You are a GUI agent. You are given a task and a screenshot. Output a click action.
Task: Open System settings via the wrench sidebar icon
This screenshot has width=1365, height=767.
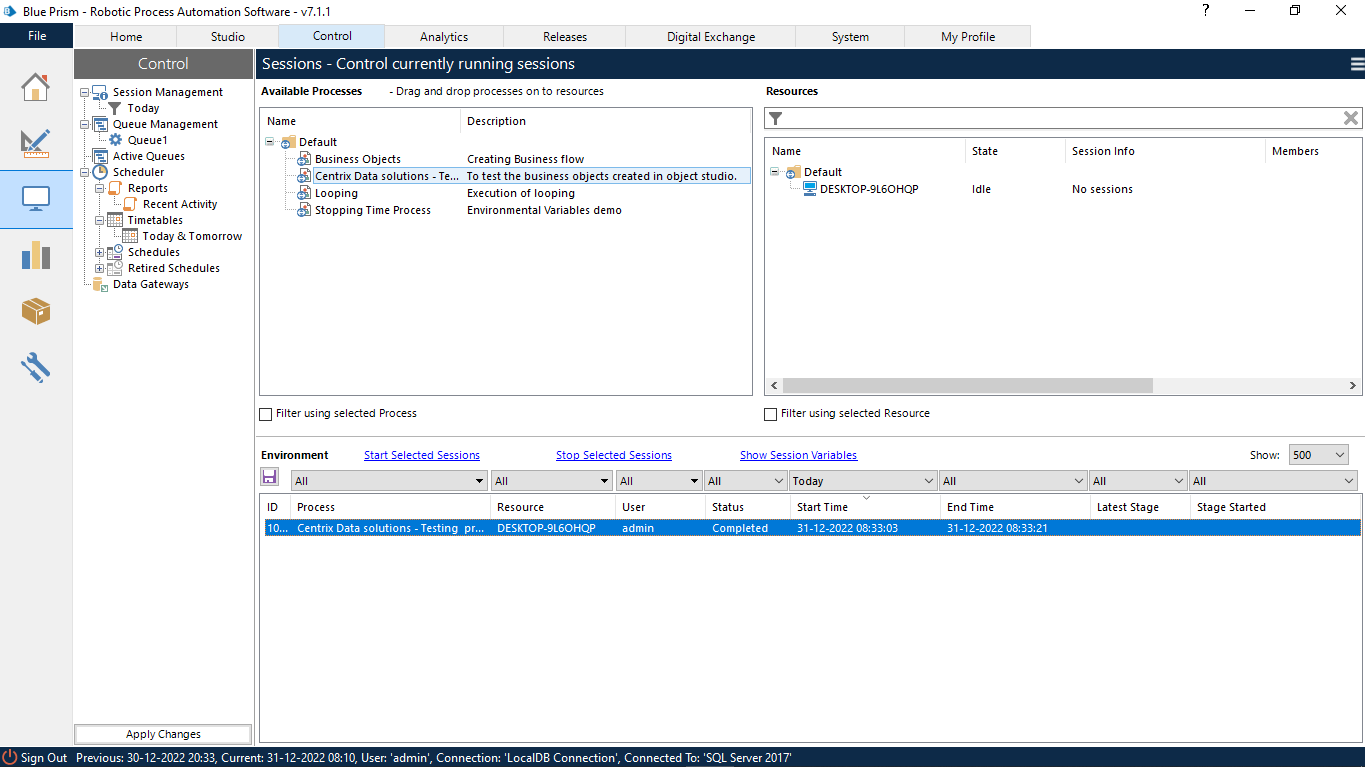36,367
